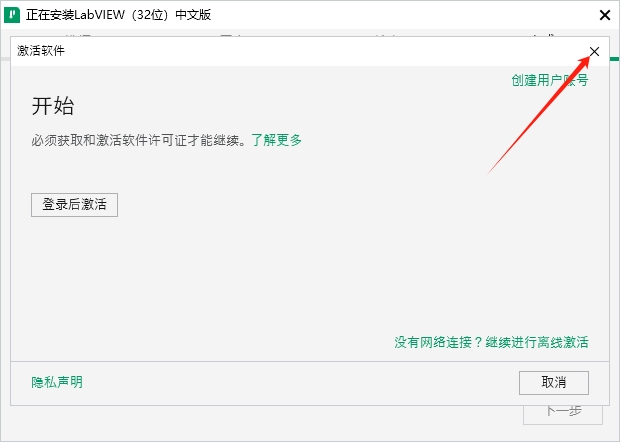Click 没有网络连接？继续进行离线激活 link
This screenshot has height=442, width=620.
[x=491, y=342]
